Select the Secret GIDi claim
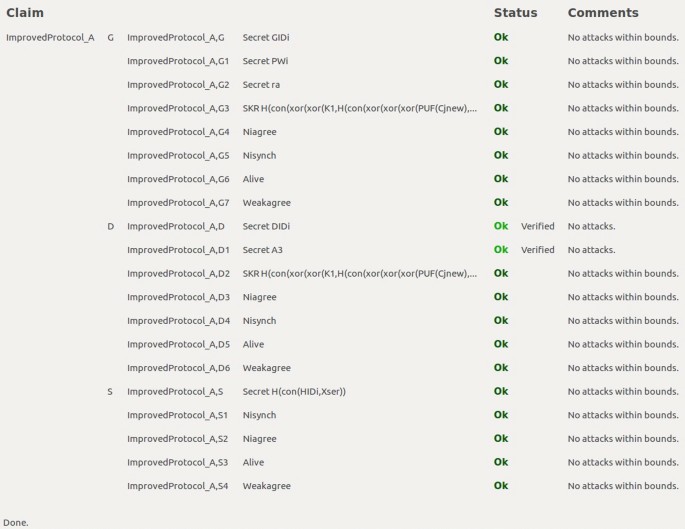This screenshot has height=529, width=685. pos(266,37)
